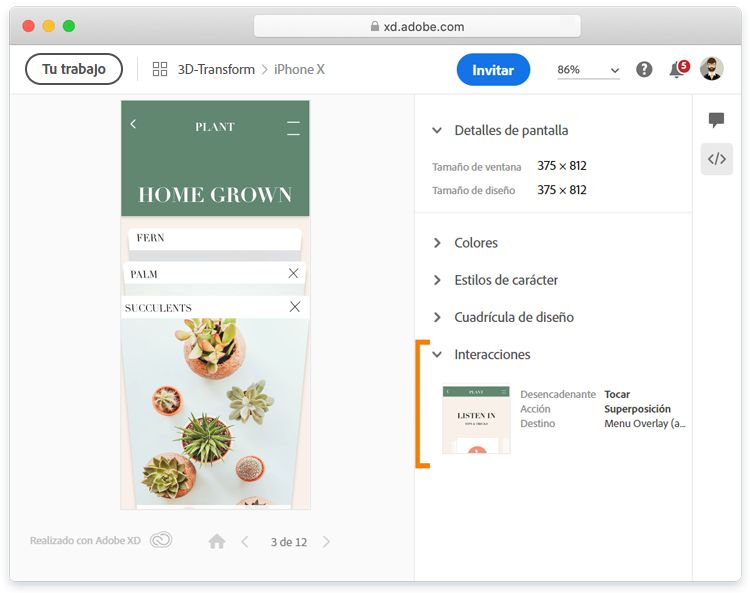Click the Realizado con Adobe XD link

tap(85, 540)
